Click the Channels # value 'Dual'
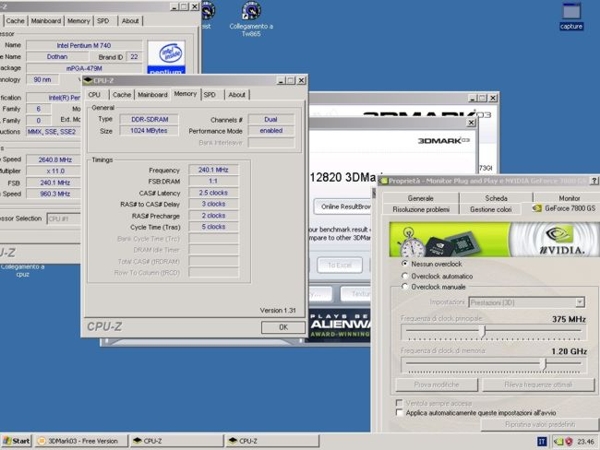600x450 pixels. [271, 119]
